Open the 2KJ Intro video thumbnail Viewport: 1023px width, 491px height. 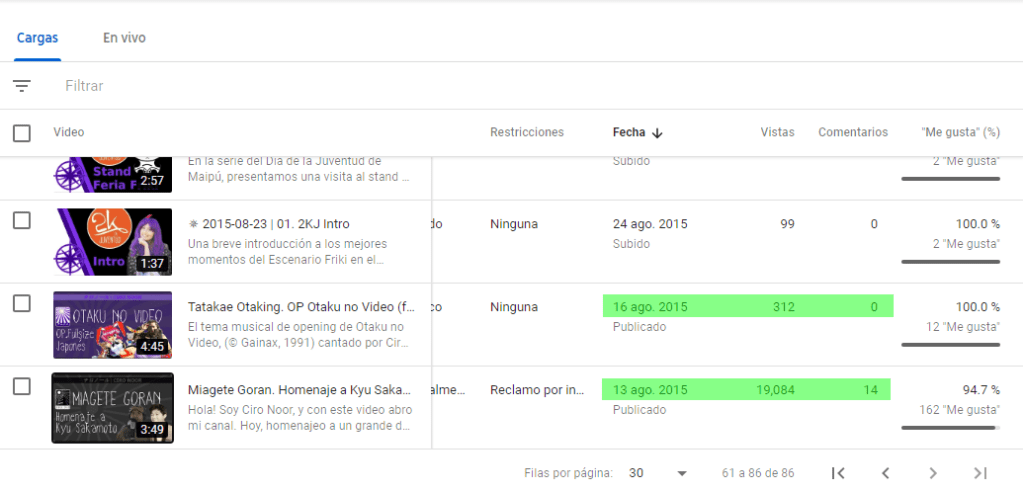[113, 242]
